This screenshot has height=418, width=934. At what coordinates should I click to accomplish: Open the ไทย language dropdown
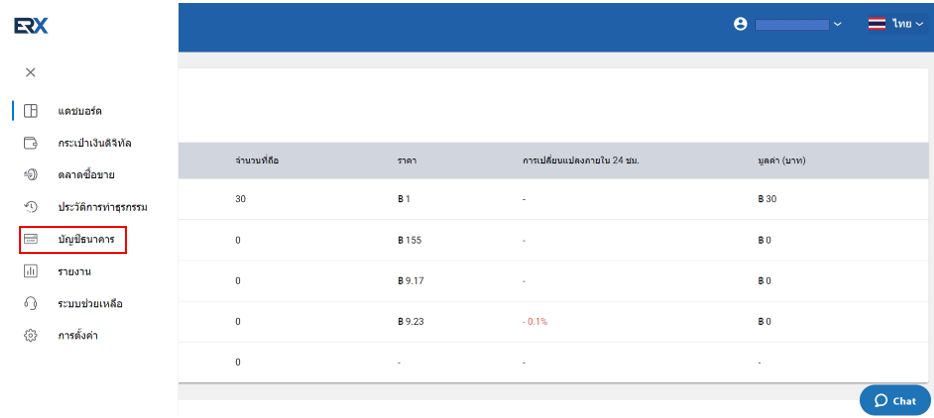point(908,24)
